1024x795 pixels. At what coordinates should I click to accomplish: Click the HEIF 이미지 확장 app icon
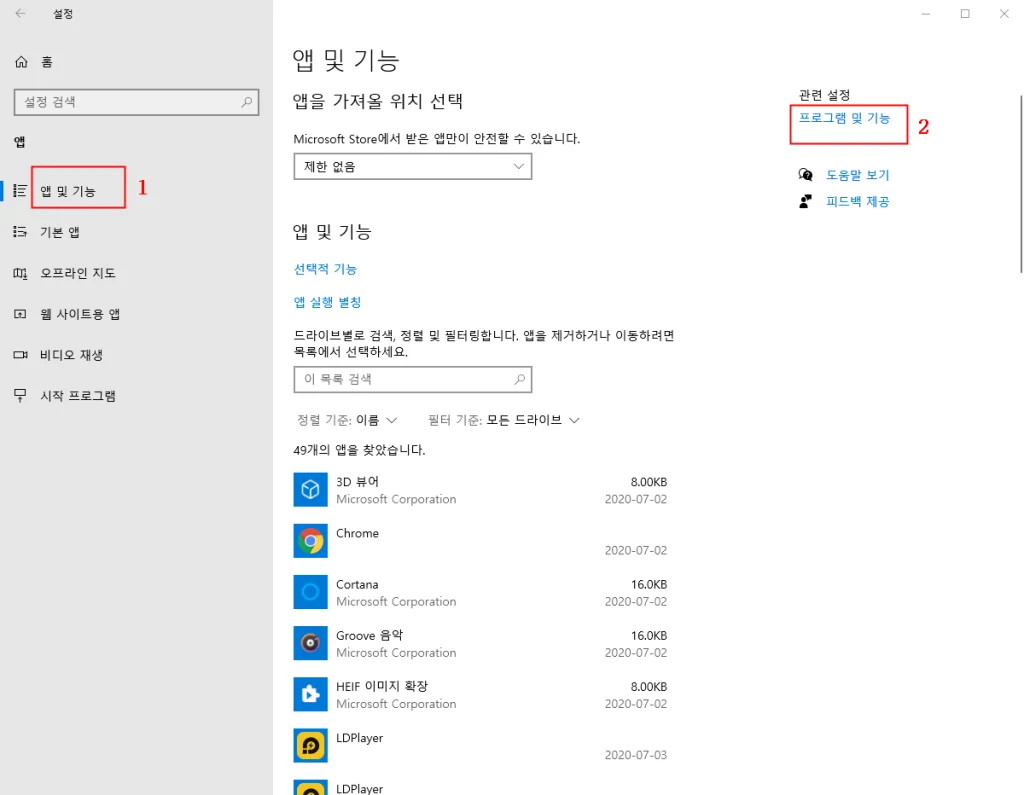coord(310,694)
